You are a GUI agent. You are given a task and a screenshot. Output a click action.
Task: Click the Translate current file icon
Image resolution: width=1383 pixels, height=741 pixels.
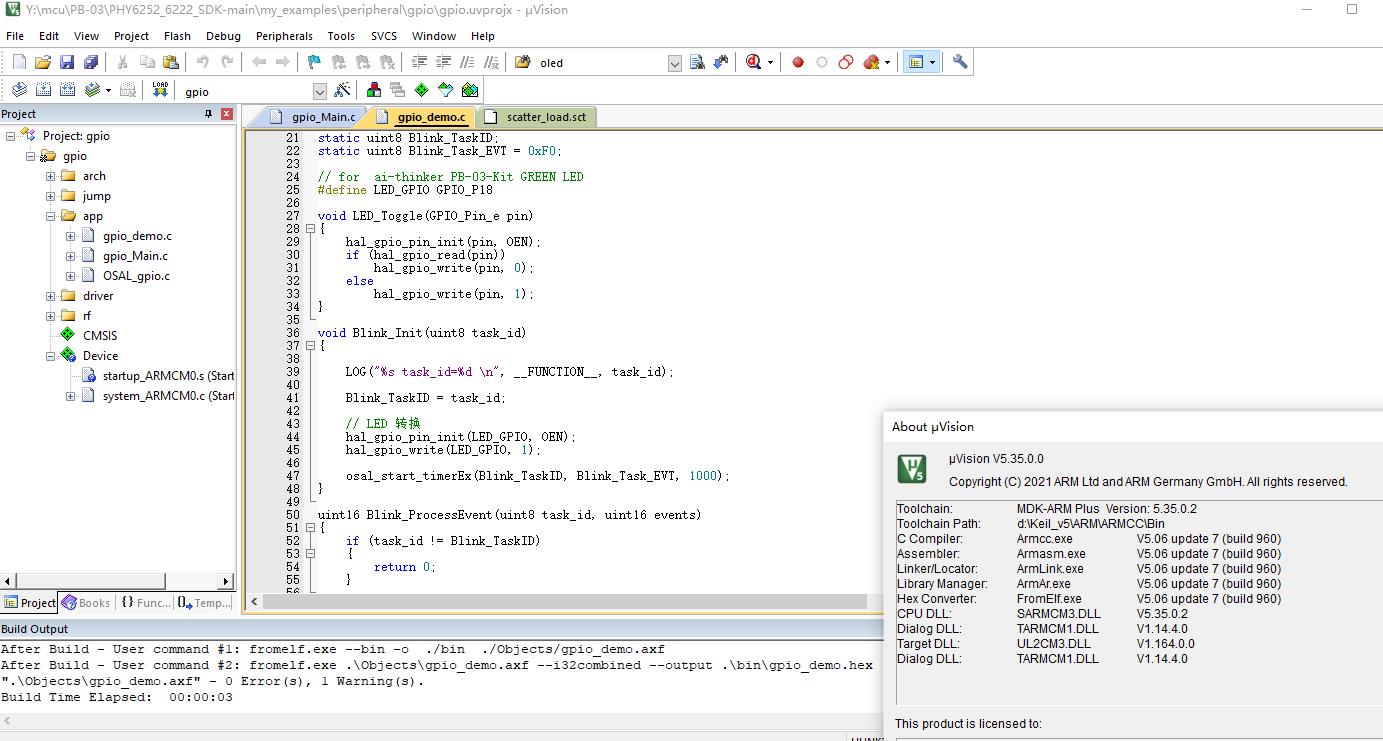19,90
